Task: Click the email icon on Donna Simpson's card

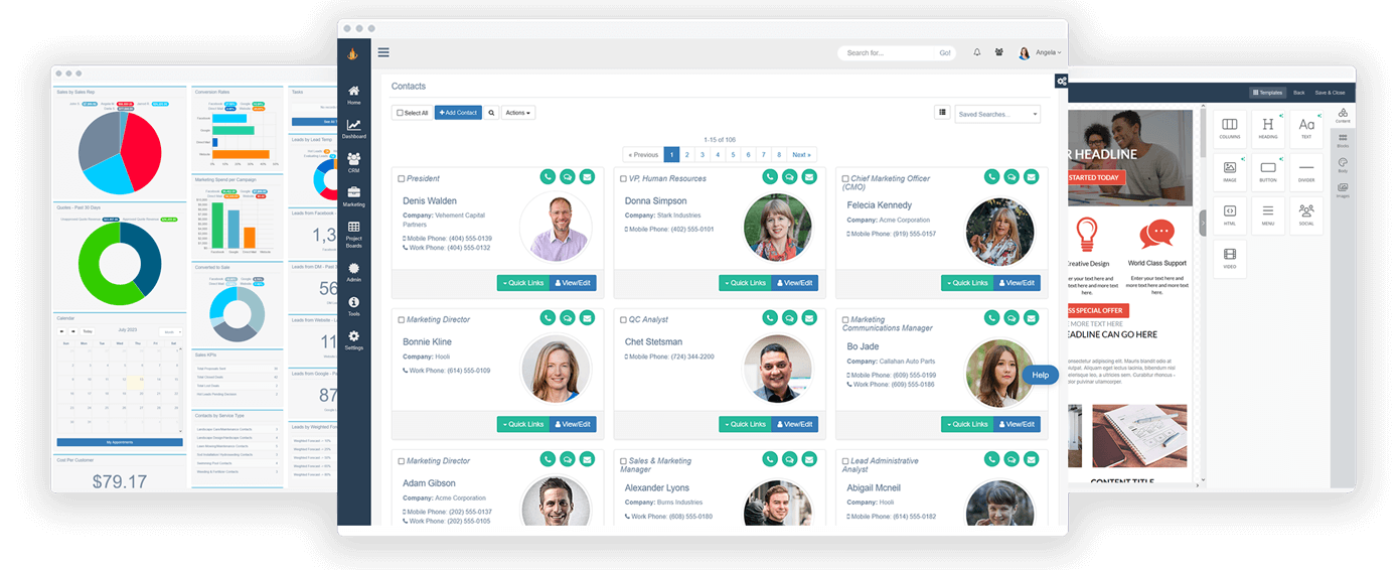Action: [809, 177]
